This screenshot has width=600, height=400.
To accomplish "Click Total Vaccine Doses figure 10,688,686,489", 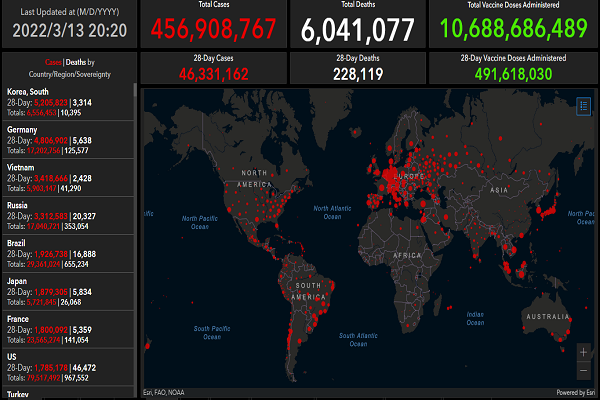I will (x=514, y=28).
